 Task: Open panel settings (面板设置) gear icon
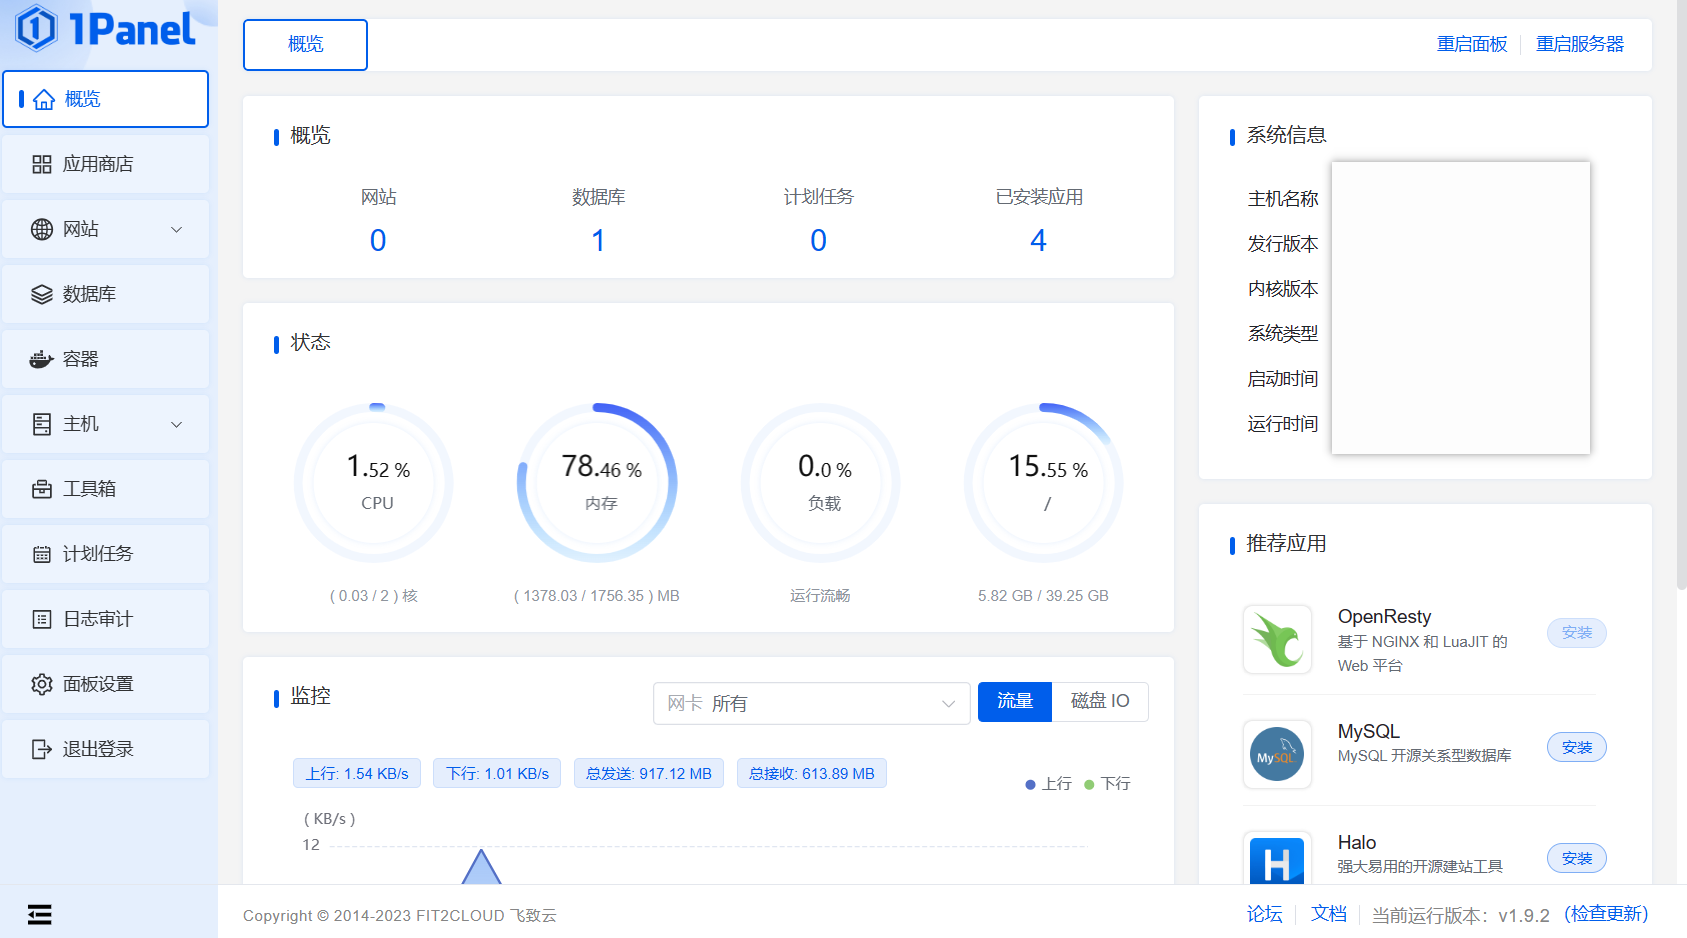(x=42, y=684)
